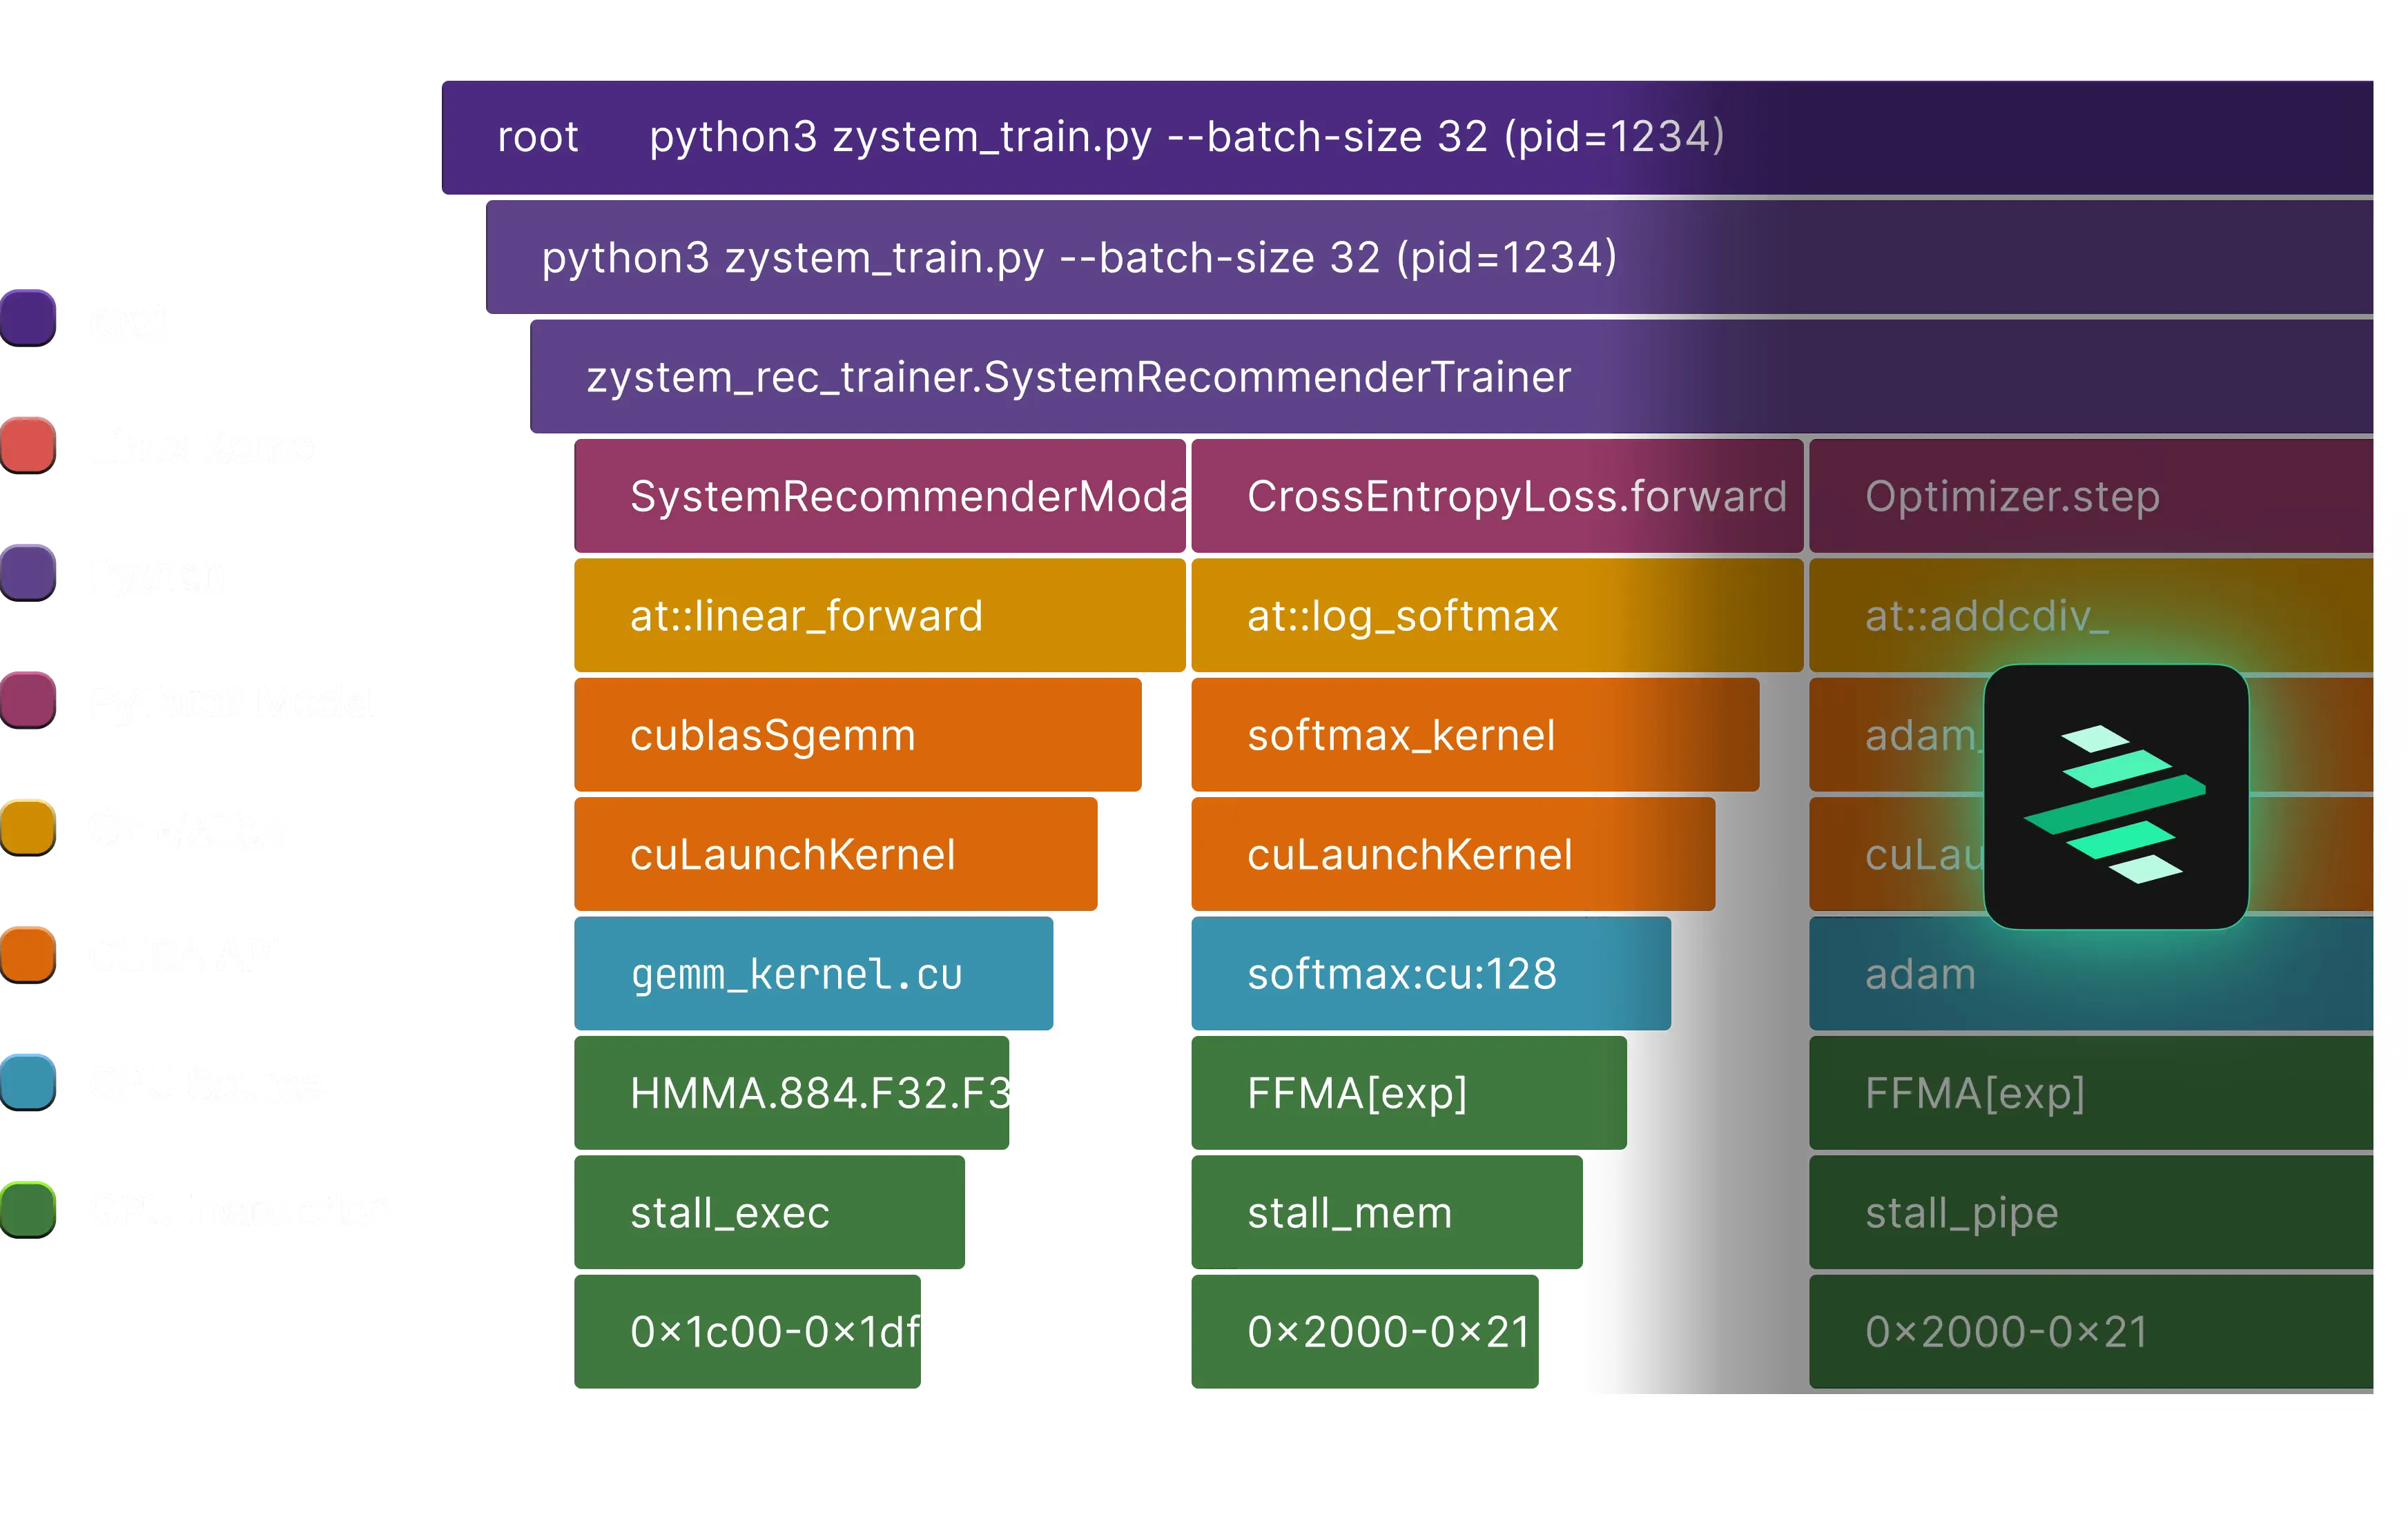
Task: Select FFMA[exp] frame below blue adam
Action: (x=2091, y=1093)
